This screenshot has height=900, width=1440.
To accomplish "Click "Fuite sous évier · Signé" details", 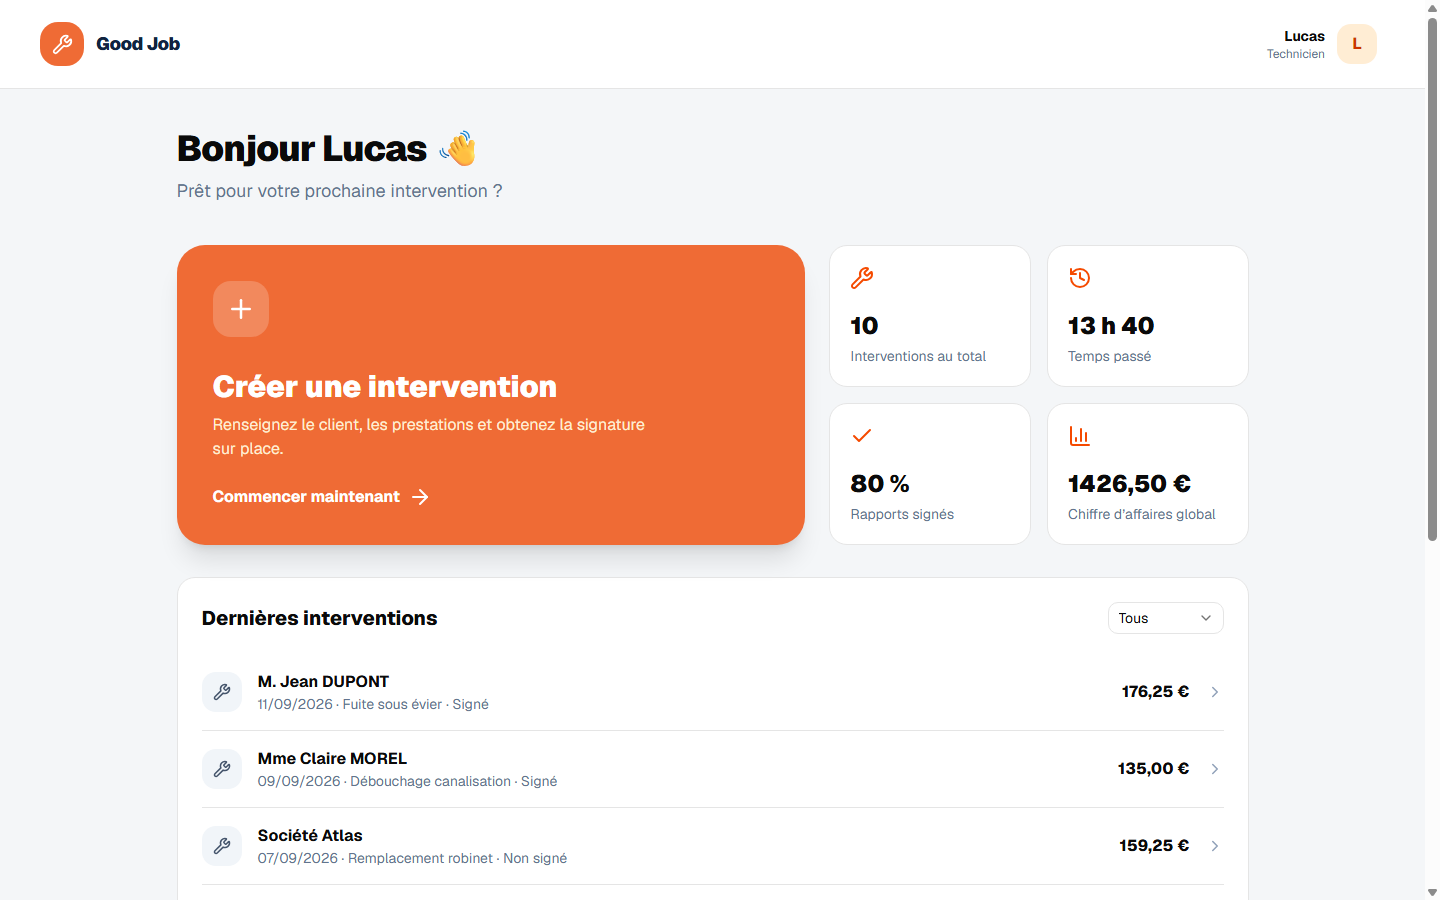I will point(416,704).
